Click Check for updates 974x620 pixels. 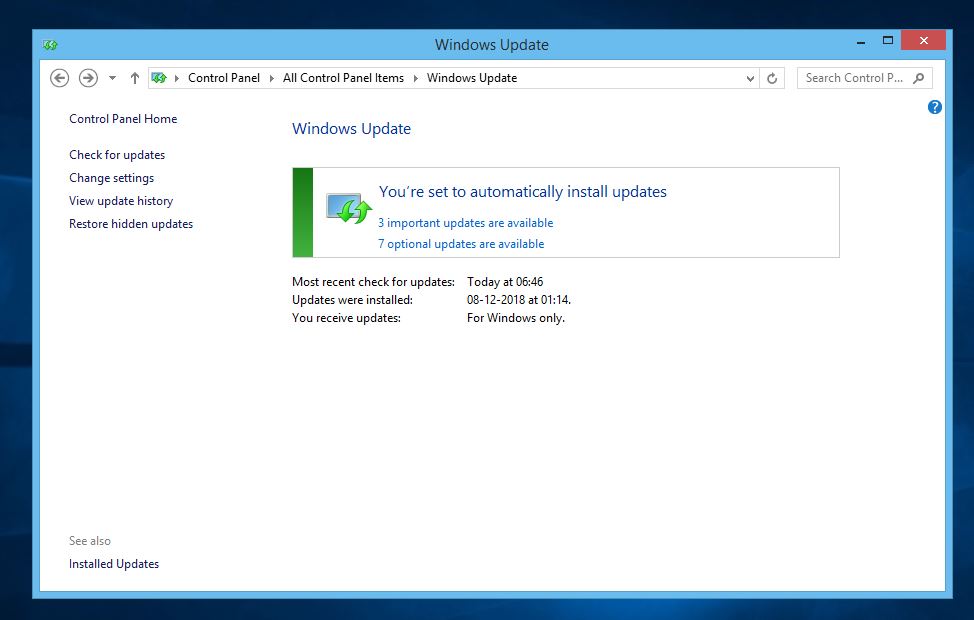point(117,155)
